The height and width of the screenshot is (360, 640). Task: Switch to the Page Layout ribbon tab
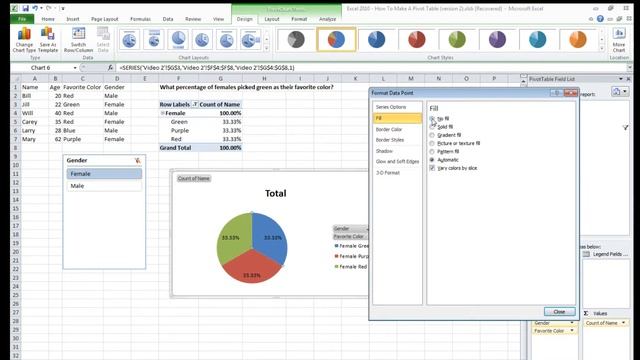[104, 19]
